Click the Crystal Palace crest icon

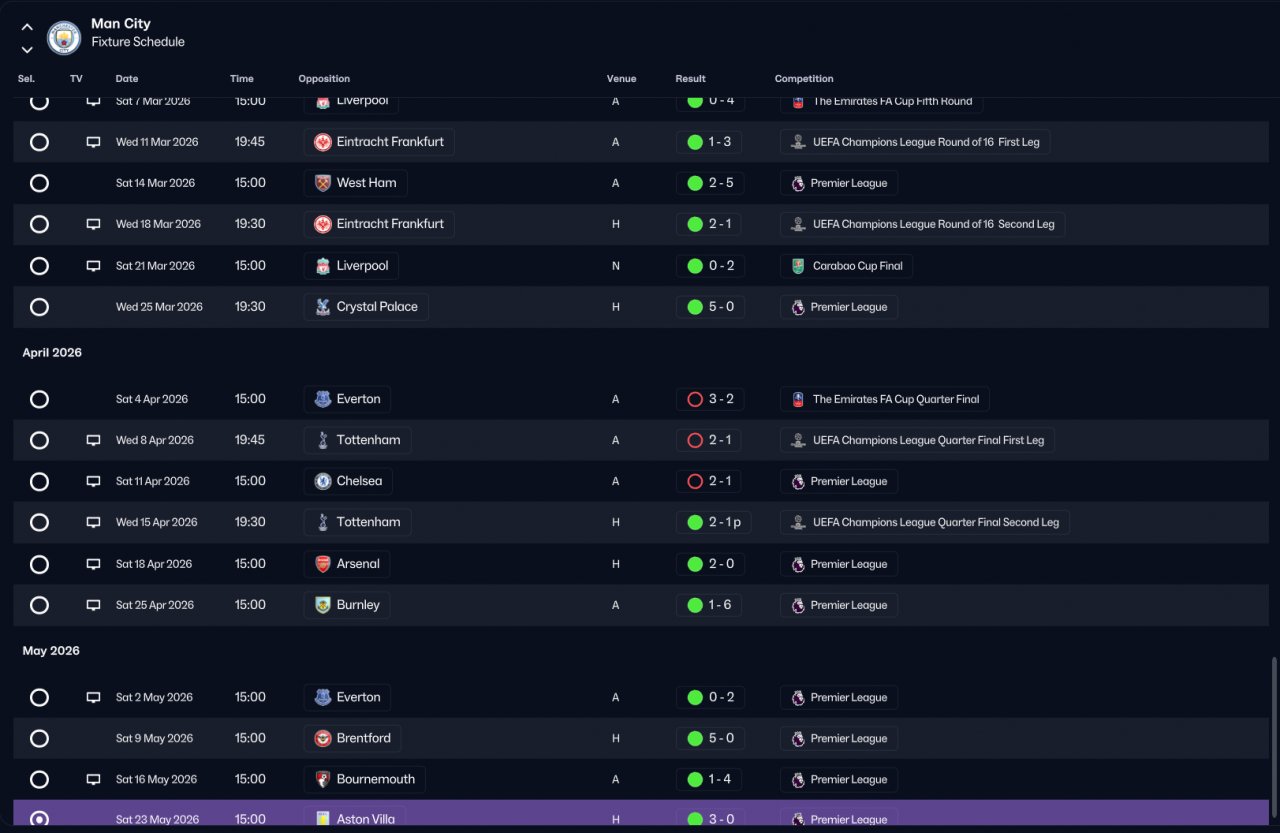323,307
